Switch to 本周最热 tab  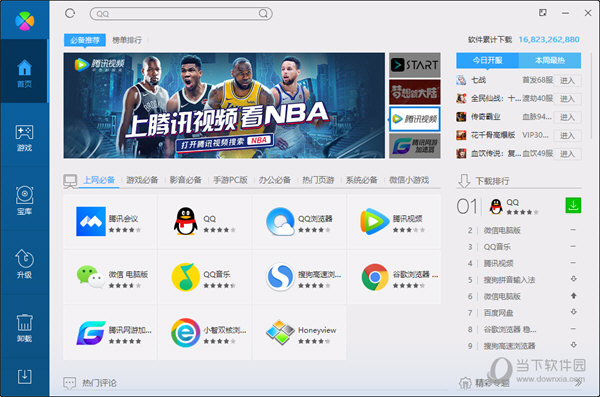(x=549, y=60)
